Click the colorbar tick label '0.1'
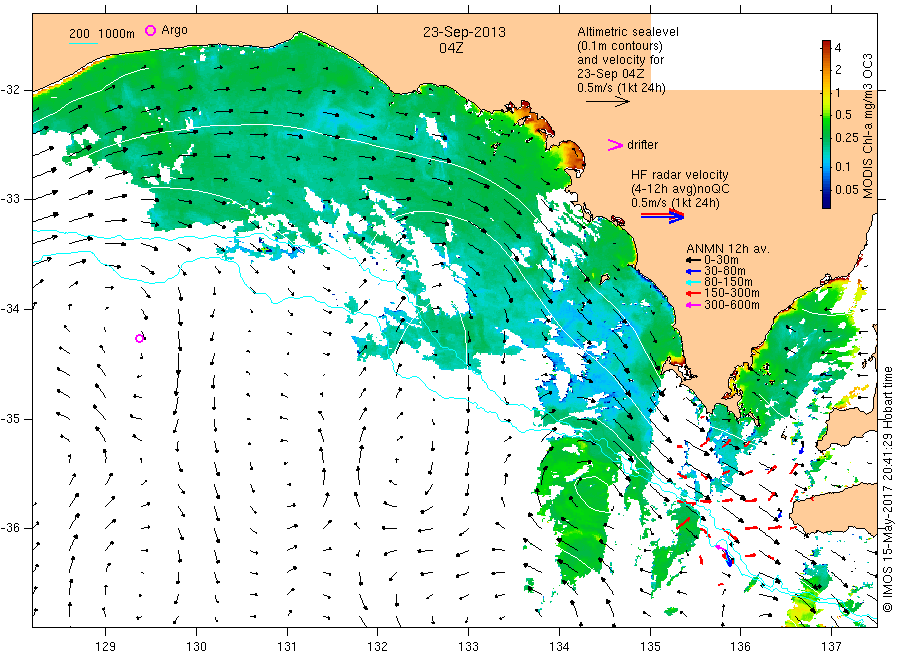This screenshot has height=660, width=900. pos(843,166)
